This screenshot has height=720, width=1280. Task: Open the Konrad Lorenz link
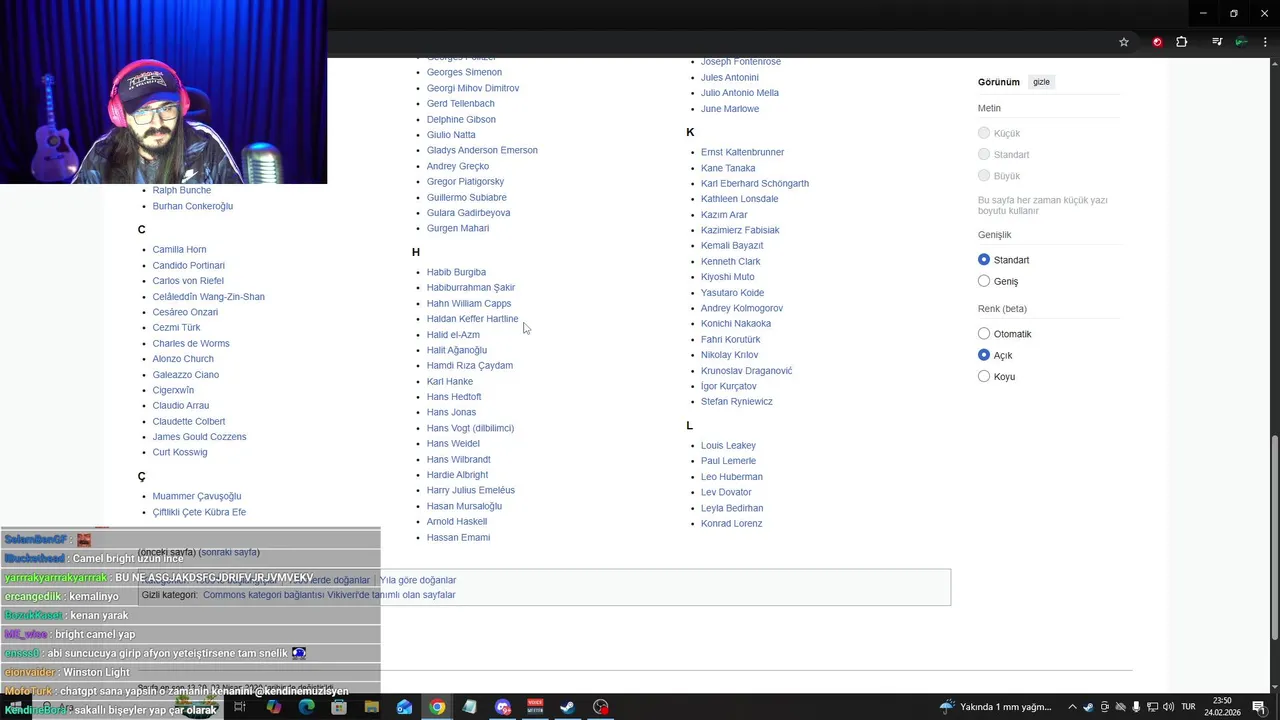click(732, 523)
